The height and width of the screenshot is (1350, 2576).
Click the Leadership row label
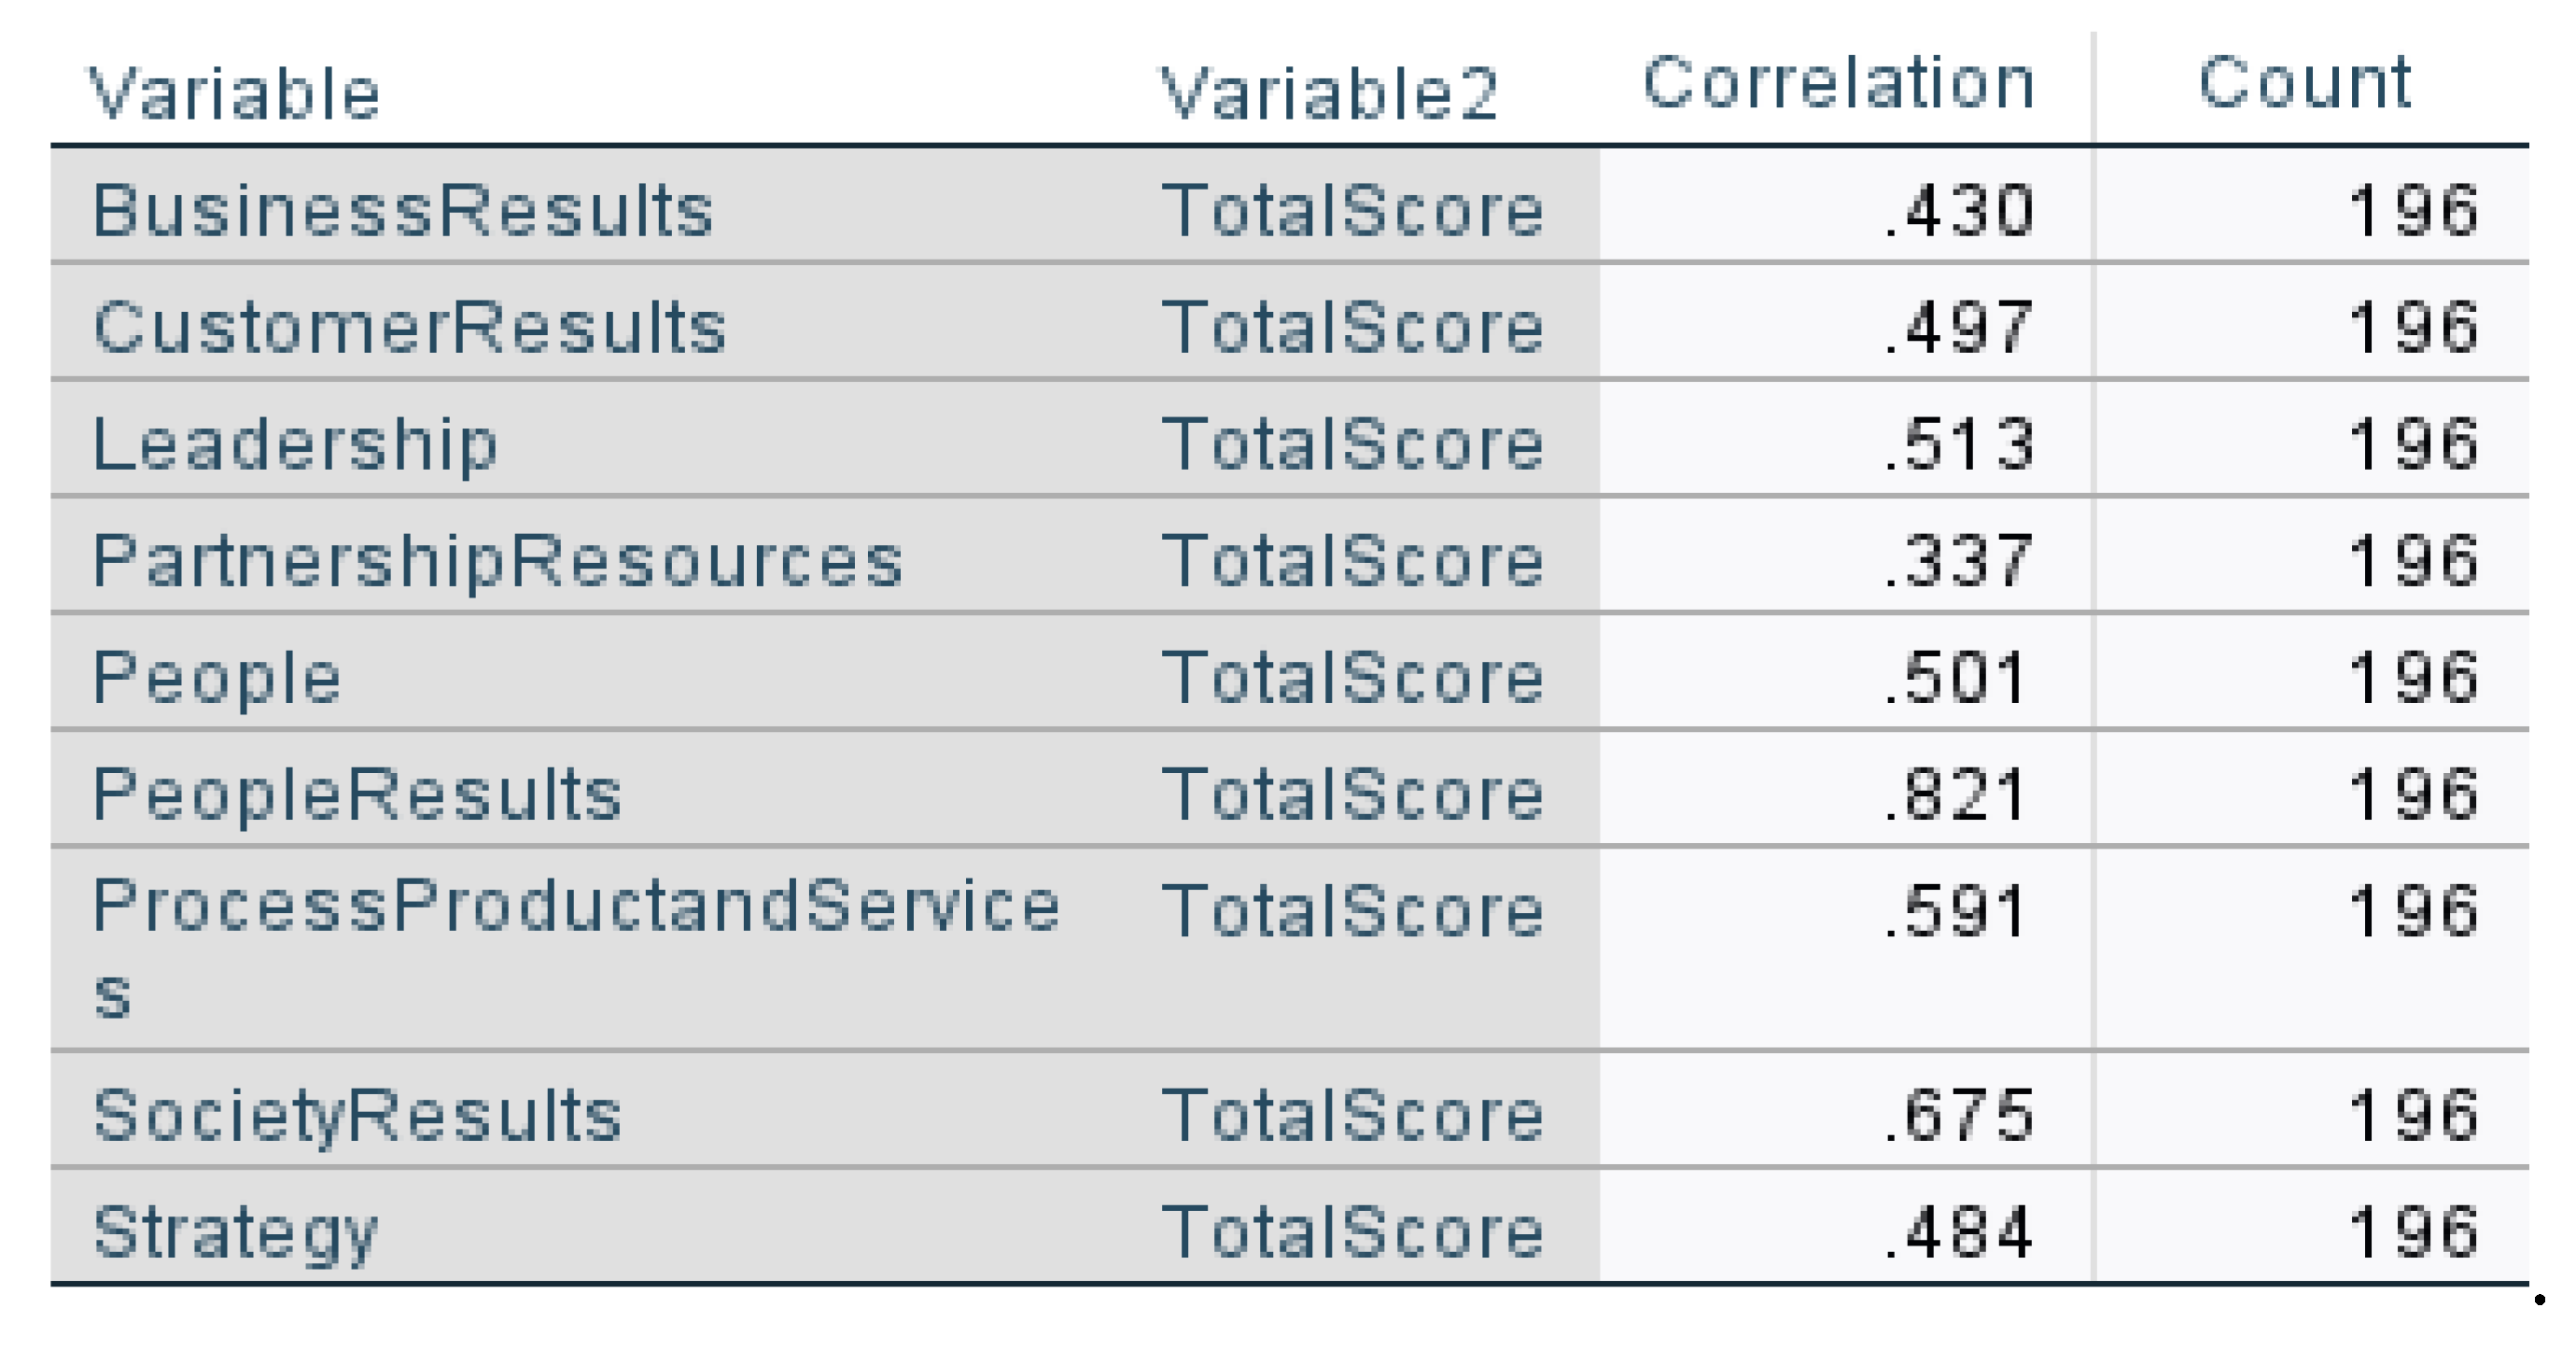click(x=295, y=444)
